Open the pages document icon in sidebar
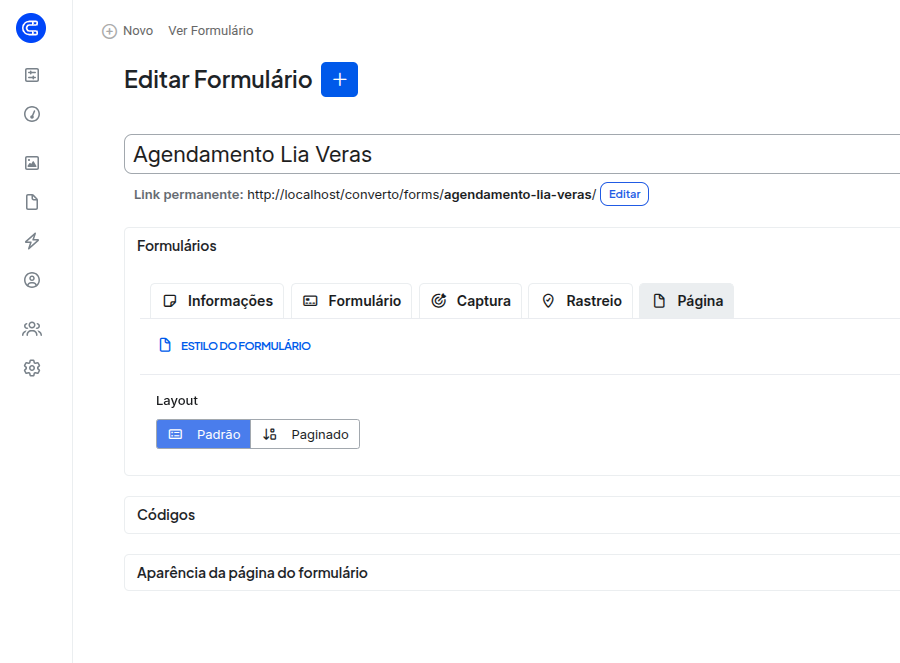This screenshot has width=900, height=663. pyautogui.click(x=32, y=202)
